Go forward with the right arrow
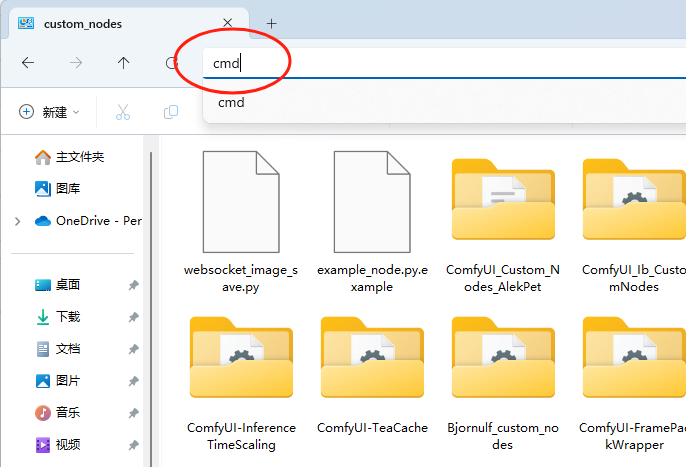Image resolution: width=686 pixels, height=467 pixels. (x=76, y=63)
